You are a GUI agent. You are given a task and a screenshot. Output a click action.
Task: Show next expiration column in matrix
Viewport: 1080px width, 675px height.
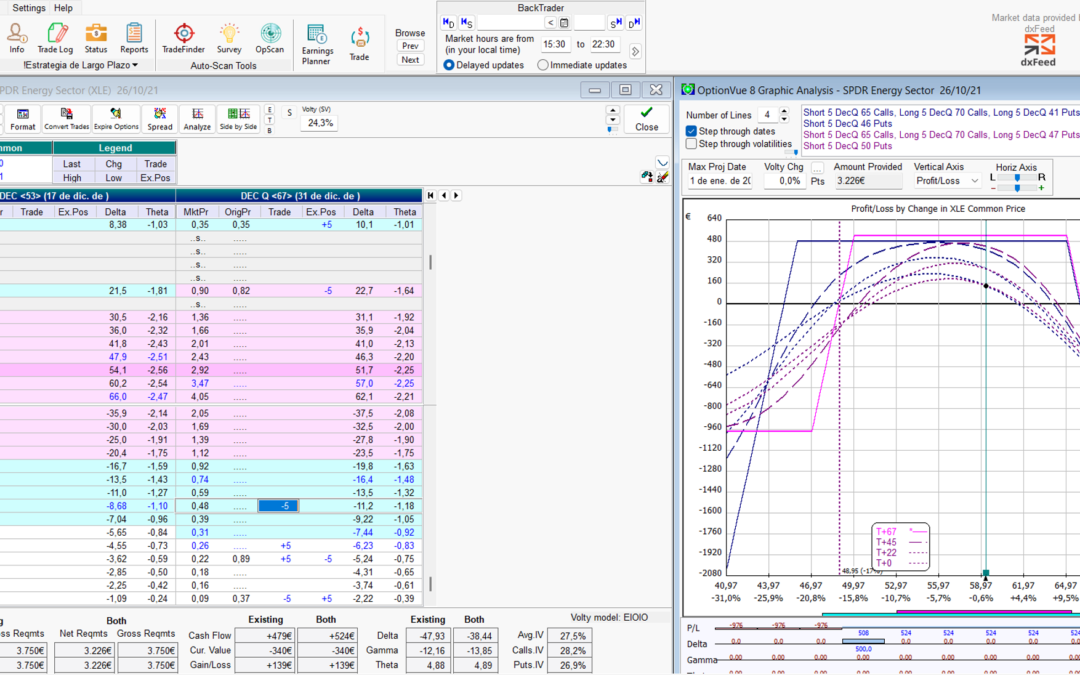pos(456,196)
